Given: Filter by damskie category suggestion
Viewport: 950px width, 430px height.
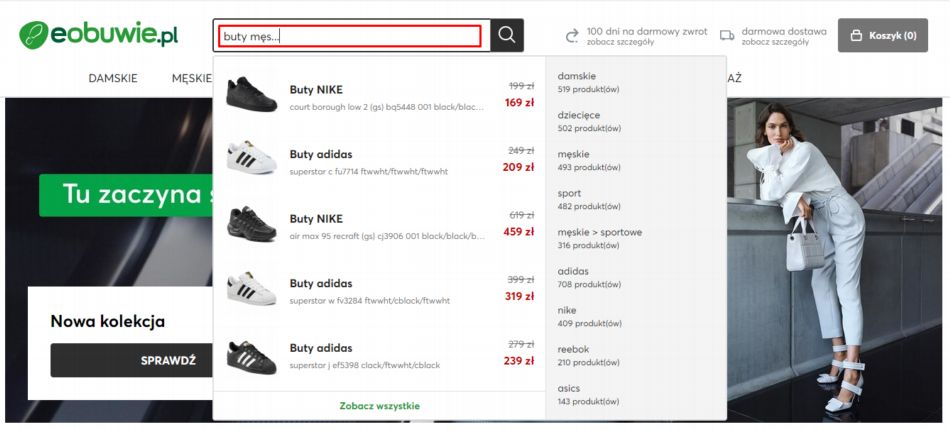Looking at the screenshot, I should tap(577, 76).
